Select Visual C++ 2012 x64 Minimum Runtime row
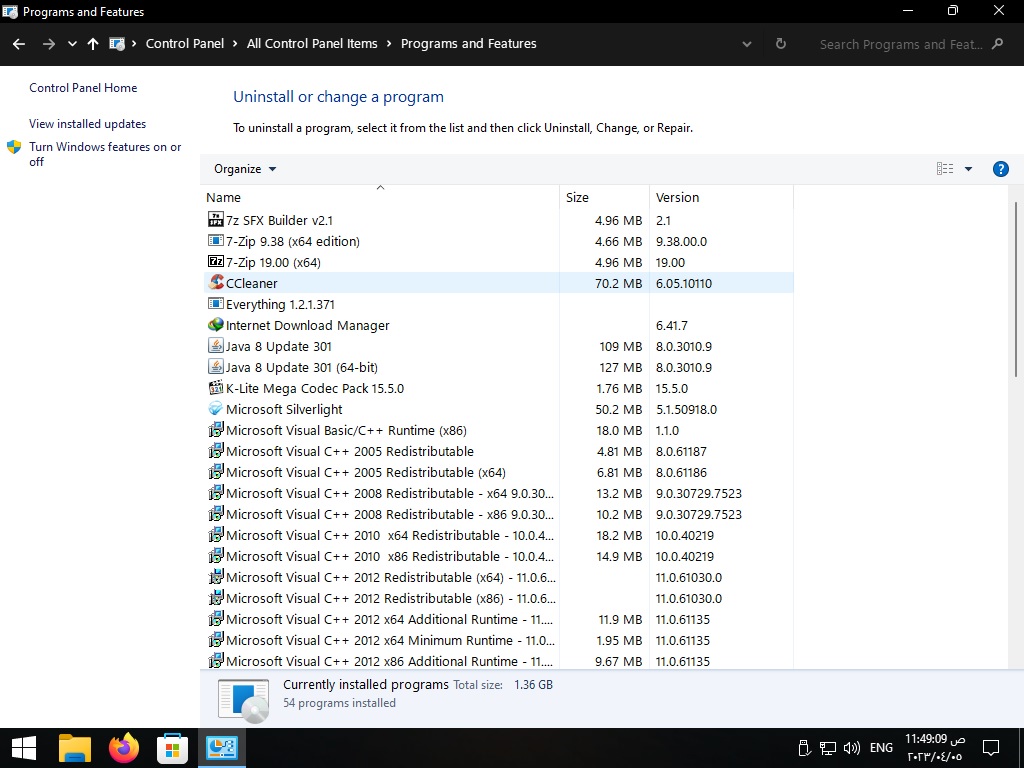Image resolution: width=1024 pixels, height=768 pixels. tap(497, 640)
